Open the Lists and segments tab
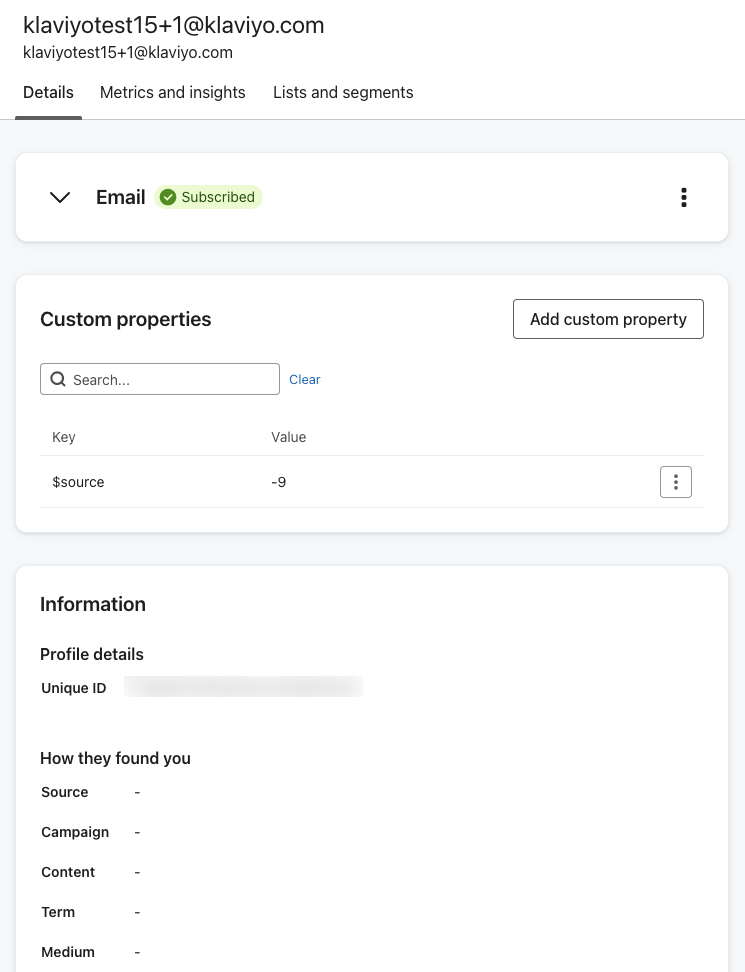Image resolution: width=745 pixels, height=972 pixels. click(343, 92)
